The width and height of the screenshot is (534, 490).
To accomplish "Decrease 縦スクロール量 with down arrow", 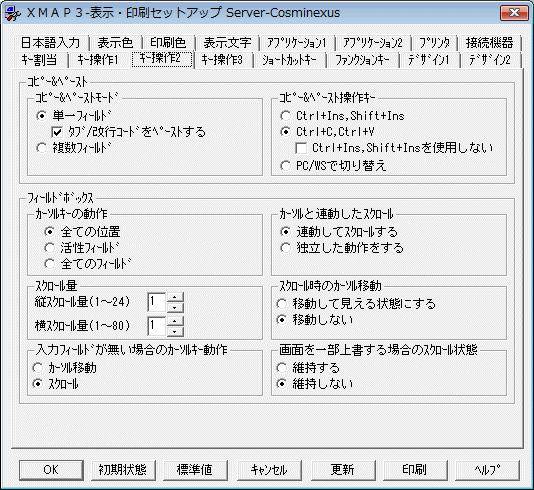I will point(175,307).
